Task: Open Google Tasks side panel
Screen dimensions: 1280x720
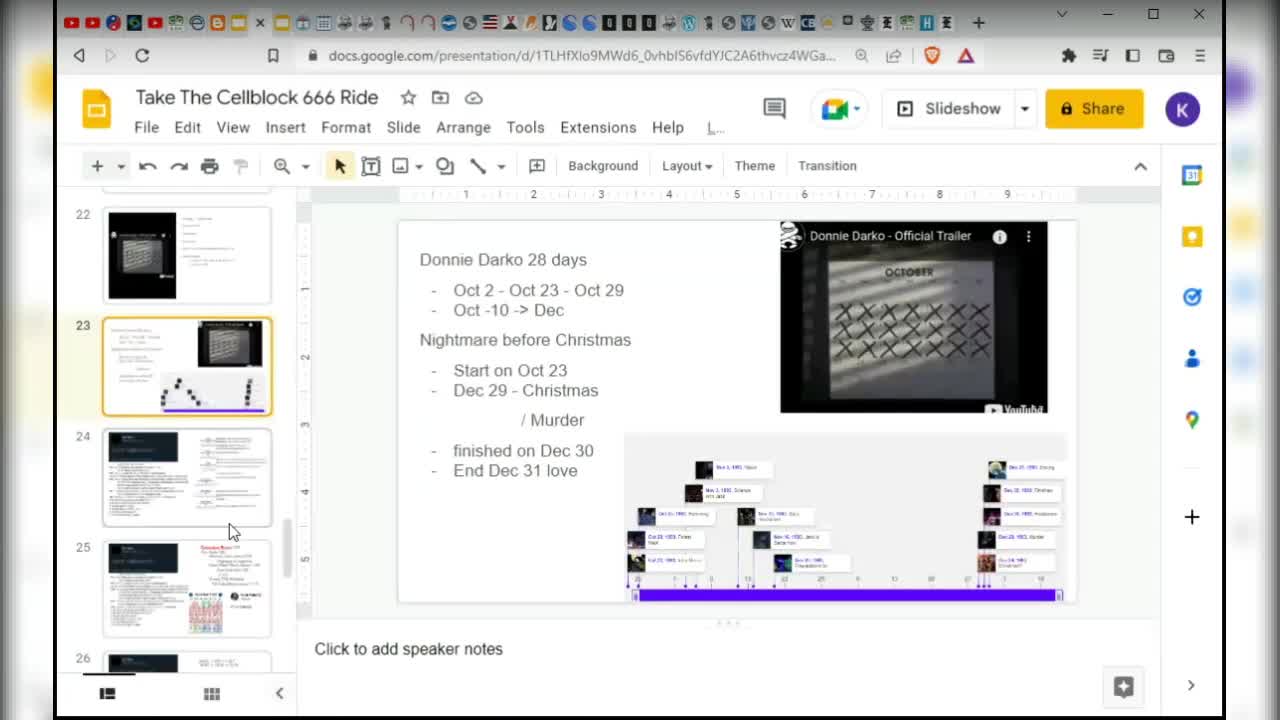Action: [1192, 297]
